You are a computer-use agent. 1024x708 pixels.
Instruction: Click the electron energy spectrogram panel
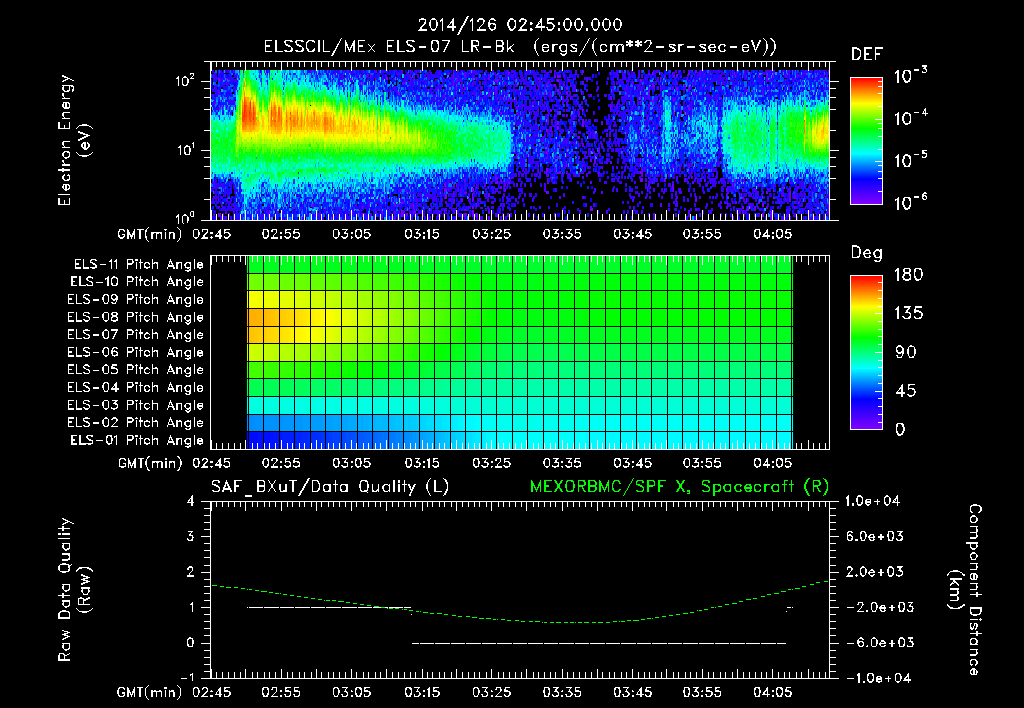520,141
